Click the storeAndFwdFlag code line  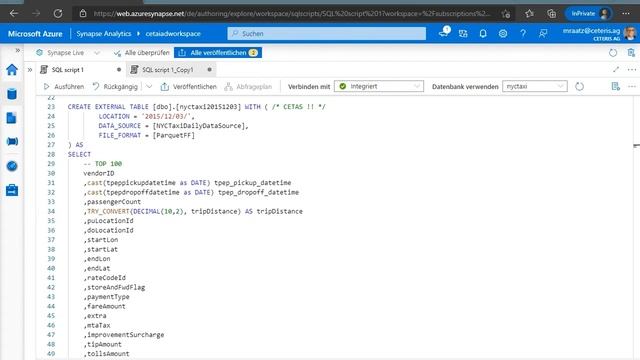(114, 287)
